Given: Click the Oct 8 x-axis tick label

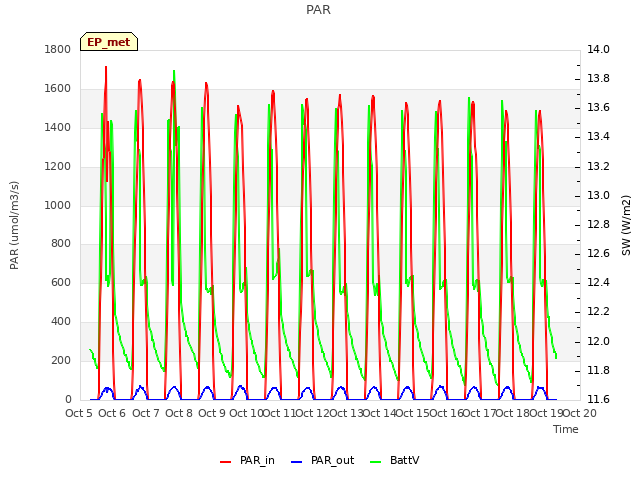Looking at the screenshot, I should [179, 413].
